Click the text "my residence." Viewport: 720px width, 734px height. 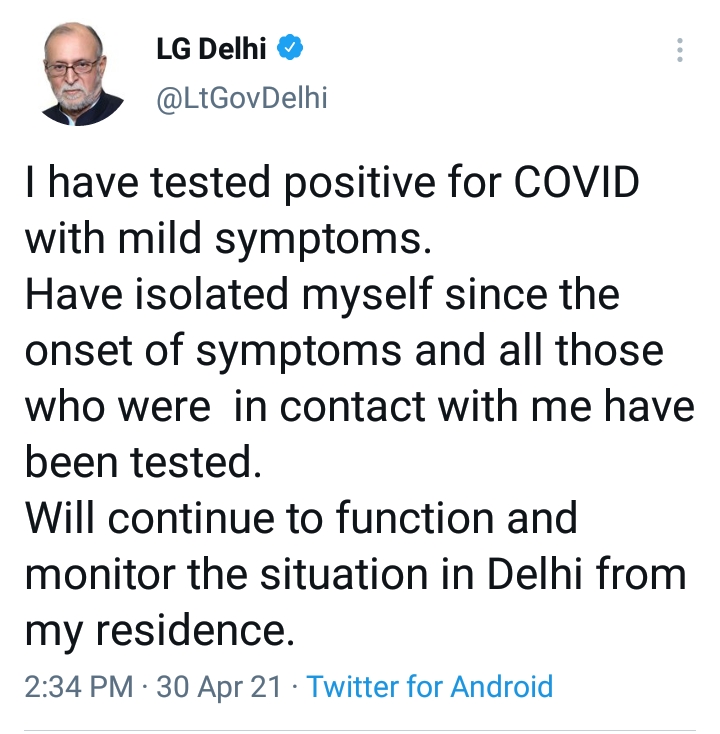pos(160,629)
